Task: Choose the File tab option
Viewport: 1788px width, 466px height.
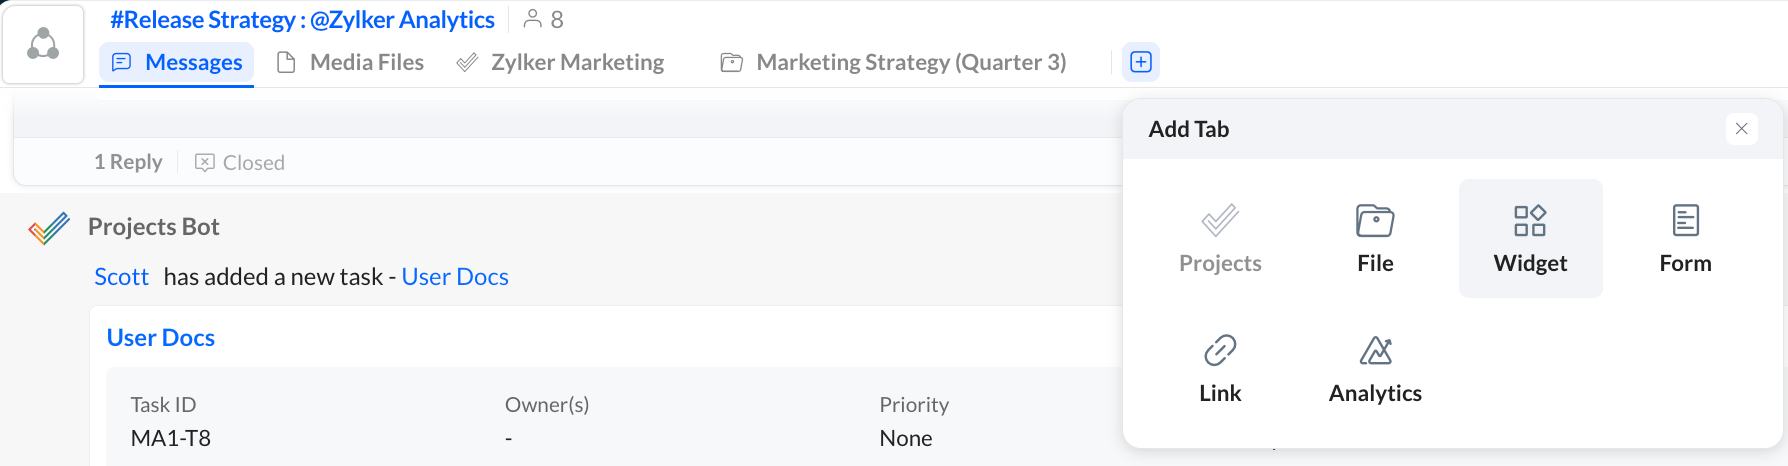Action: 1375,238
